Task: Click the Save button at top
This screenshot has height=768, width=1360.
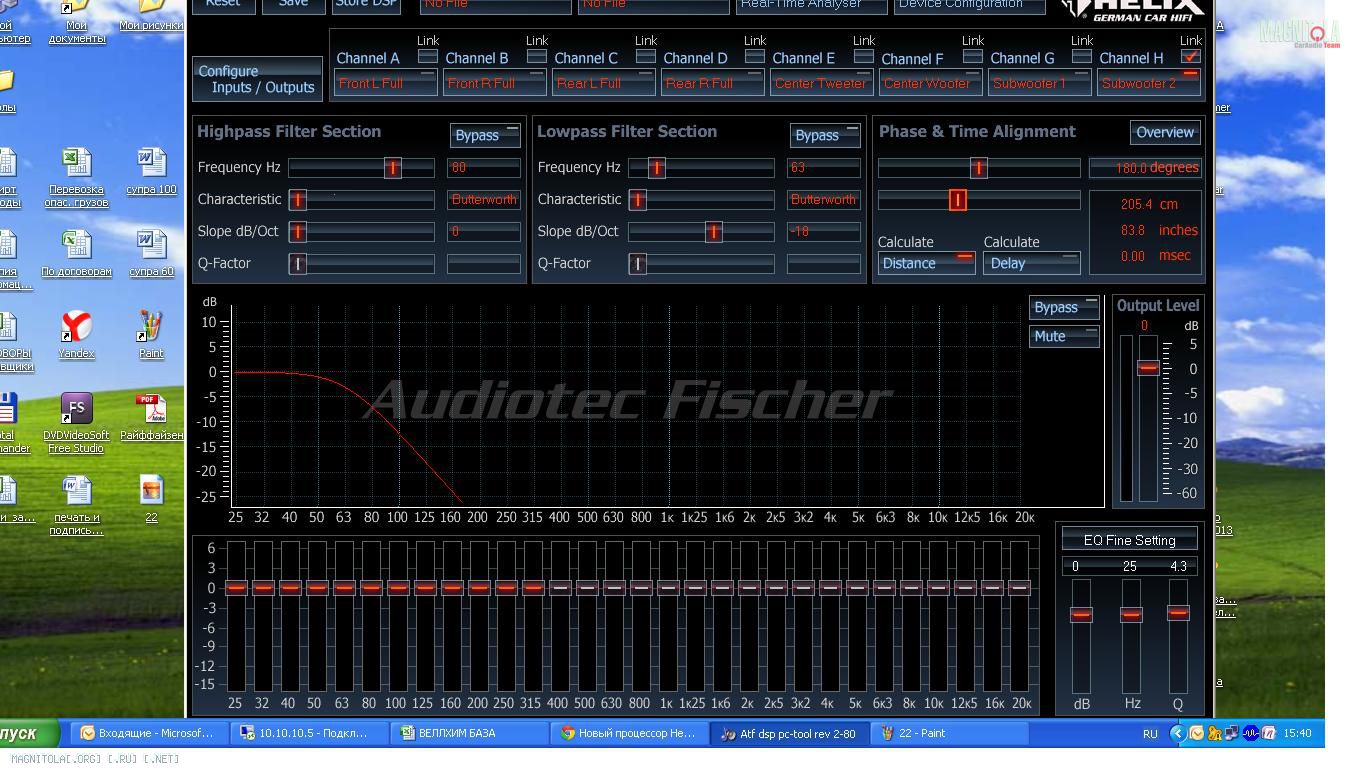Action: pyautogui.click(x=293, y=4)
